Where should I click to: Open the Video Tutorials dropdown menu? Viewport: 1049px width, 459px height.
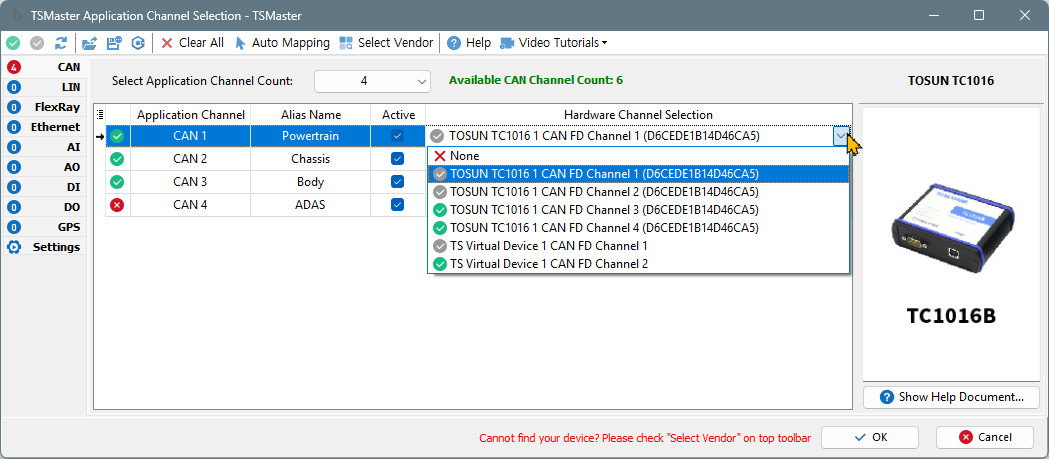click(554, 43)
